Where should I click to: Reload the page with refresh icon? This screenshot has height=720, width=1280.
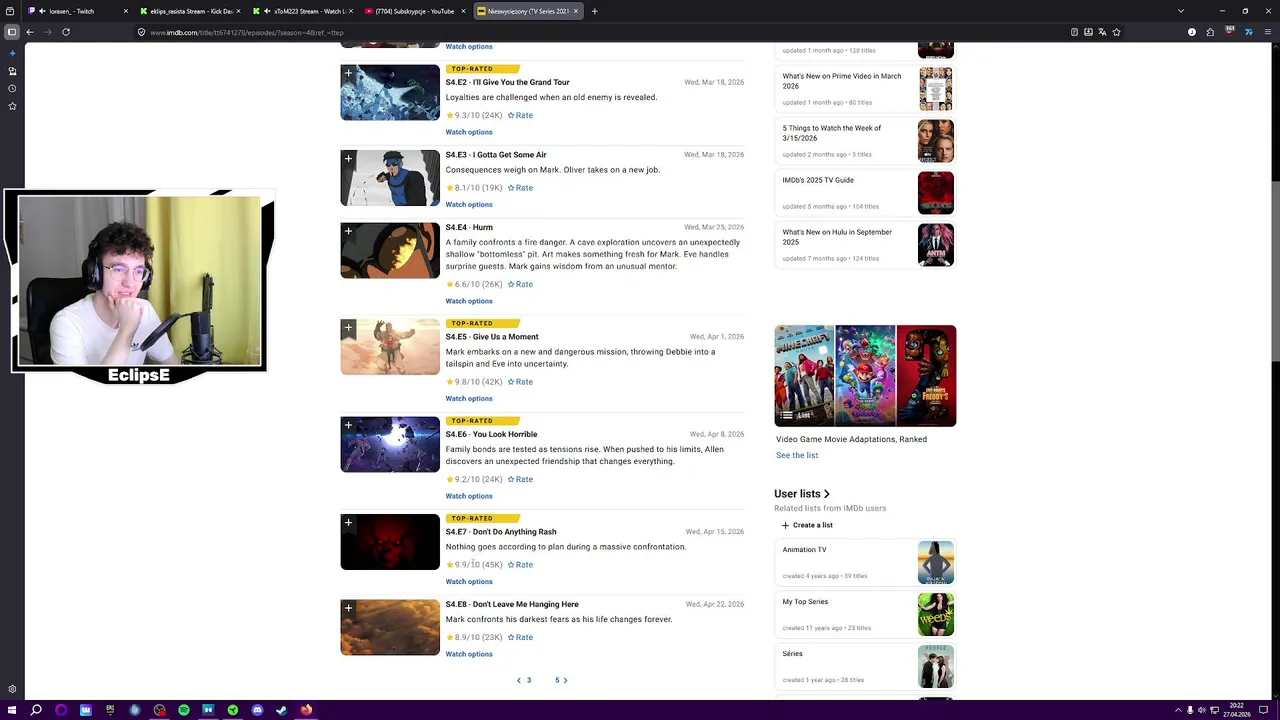[x=66, y=32]
